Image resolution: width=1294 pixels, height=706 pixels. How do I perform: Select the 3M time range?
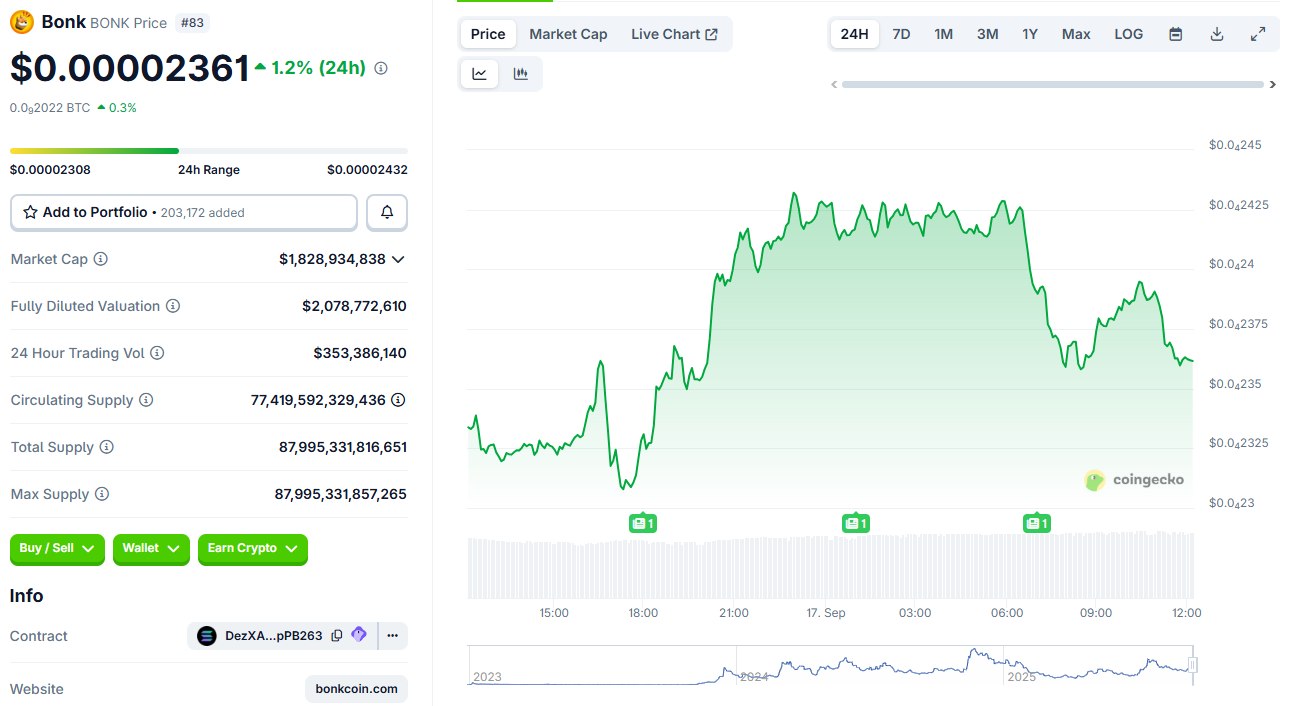click(987, 34)
